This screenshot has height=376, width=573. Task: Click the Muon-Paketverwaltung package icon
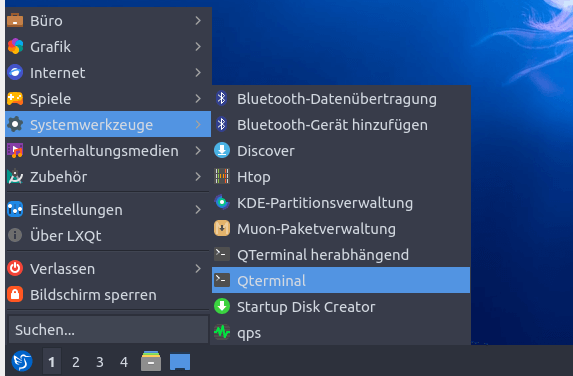[222, 228]
